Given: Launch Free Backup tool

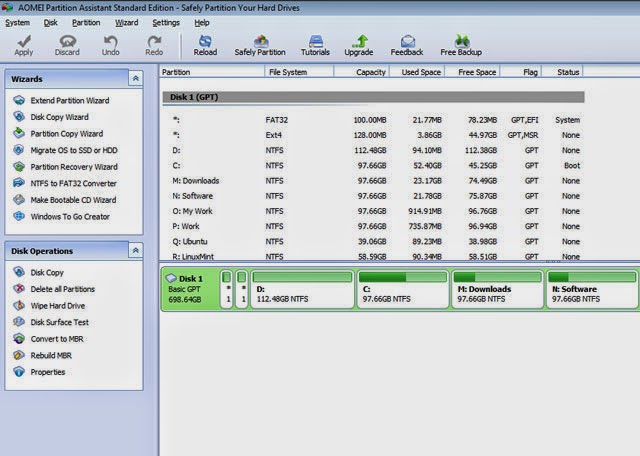Looking at the screenshot, I should tap(461, 45).
